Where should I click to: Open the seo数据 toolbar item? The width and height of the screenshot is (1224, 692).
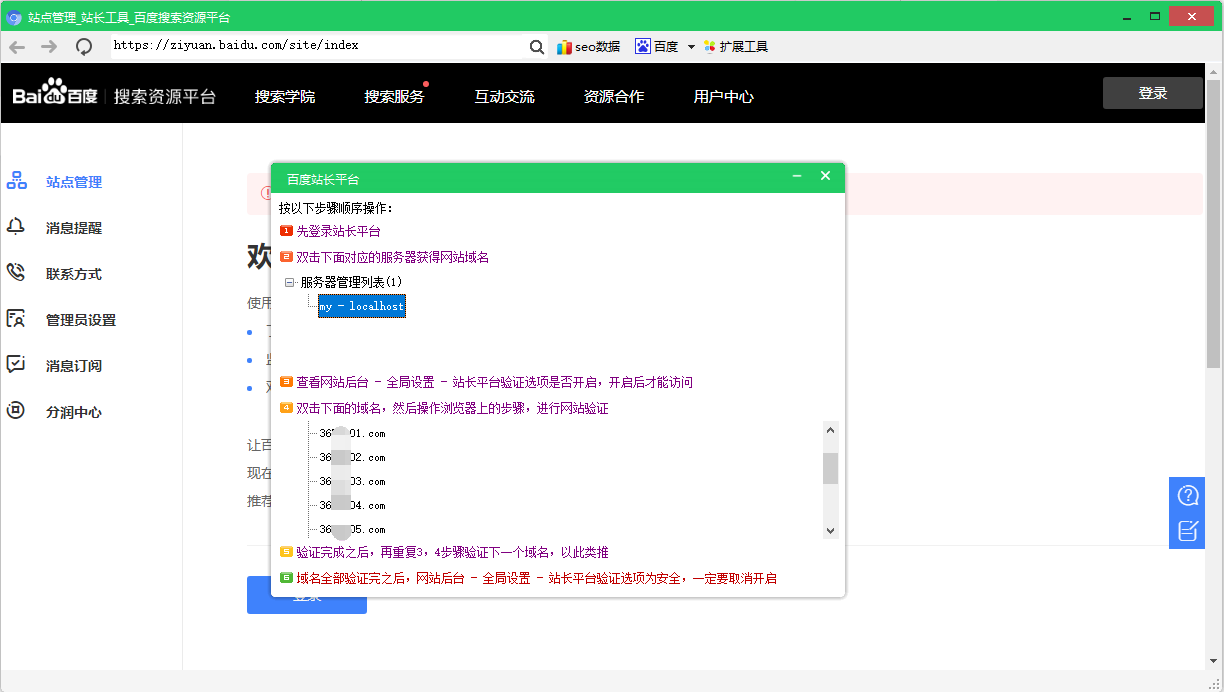pyautogui.click(x=588, y=46)
